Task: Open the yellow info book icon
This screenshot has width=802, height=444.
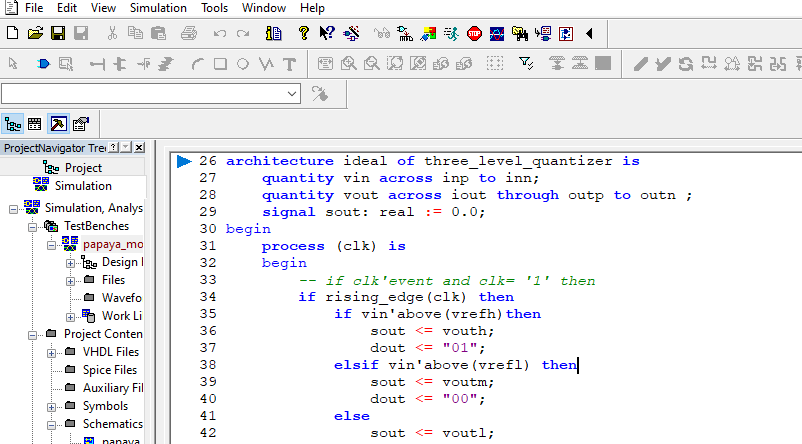Action: click(x=274, y=34)
